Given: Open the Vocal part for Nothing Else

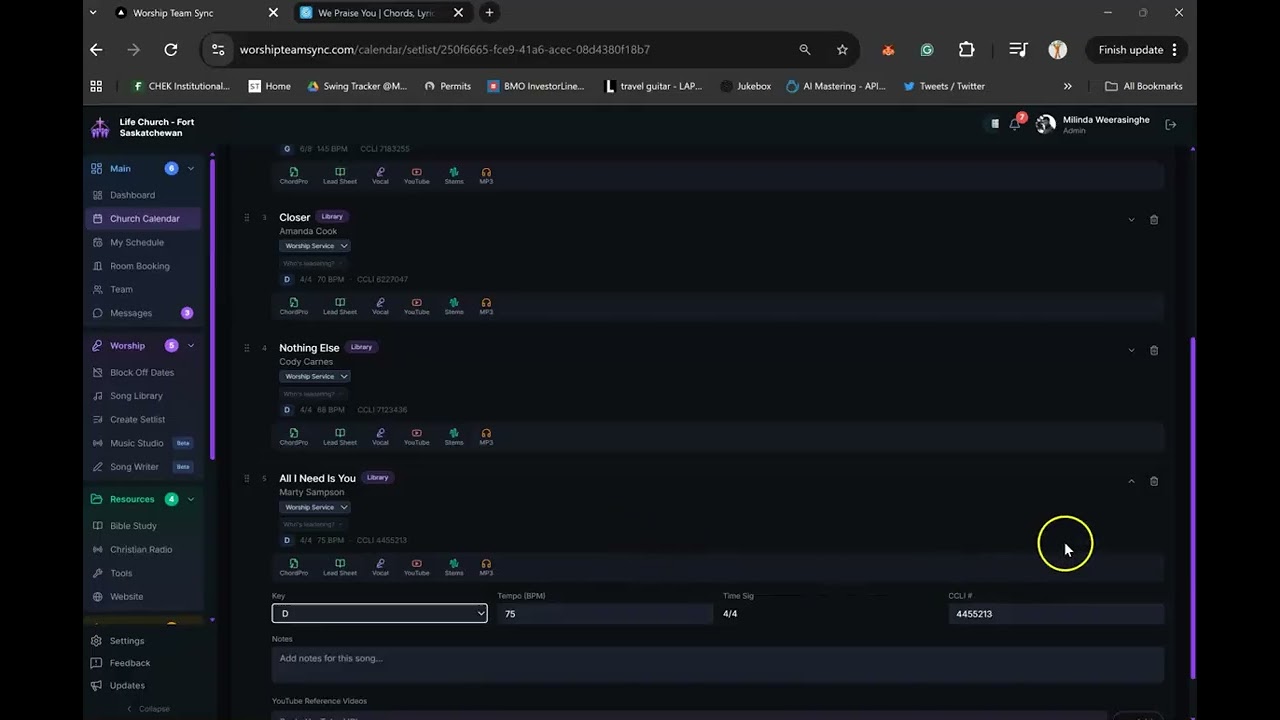Looking at the screenshot, I should [380, 437].
